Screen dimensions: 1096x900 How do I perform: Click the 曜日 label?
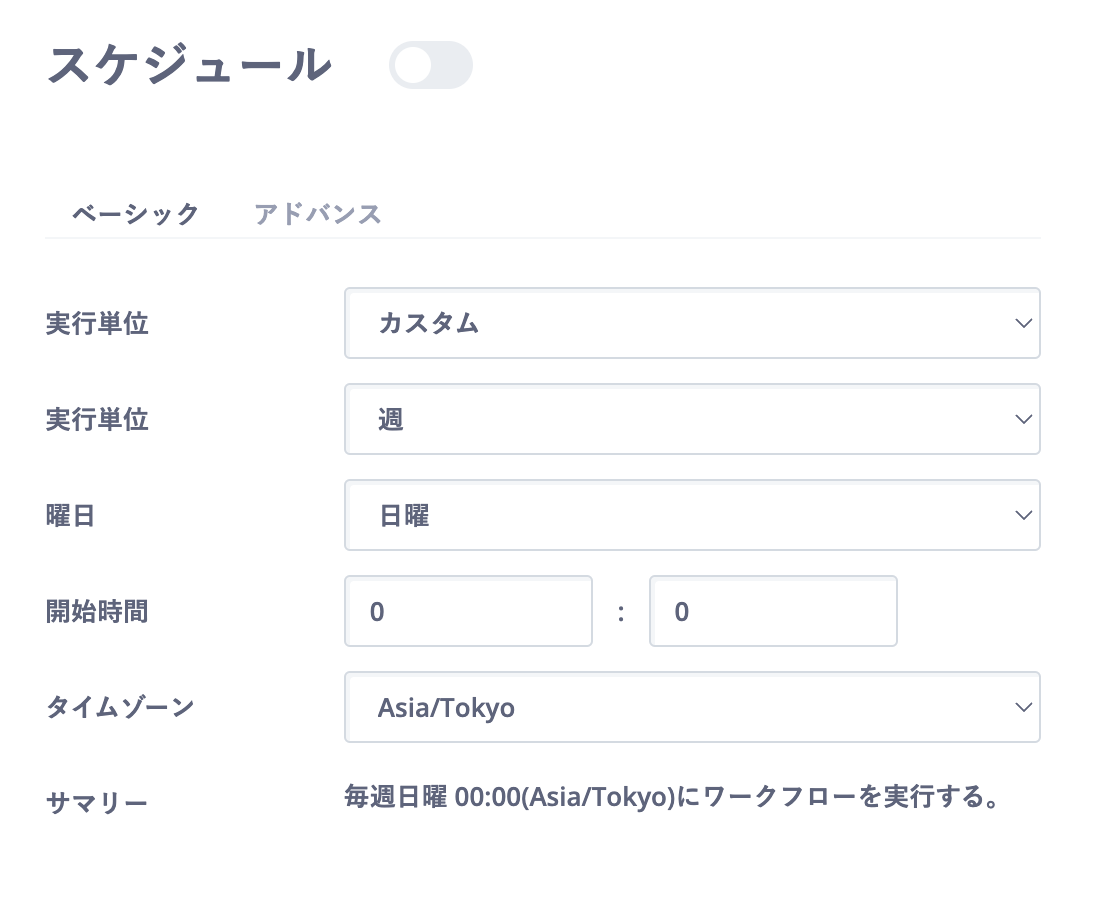(71, 516)
